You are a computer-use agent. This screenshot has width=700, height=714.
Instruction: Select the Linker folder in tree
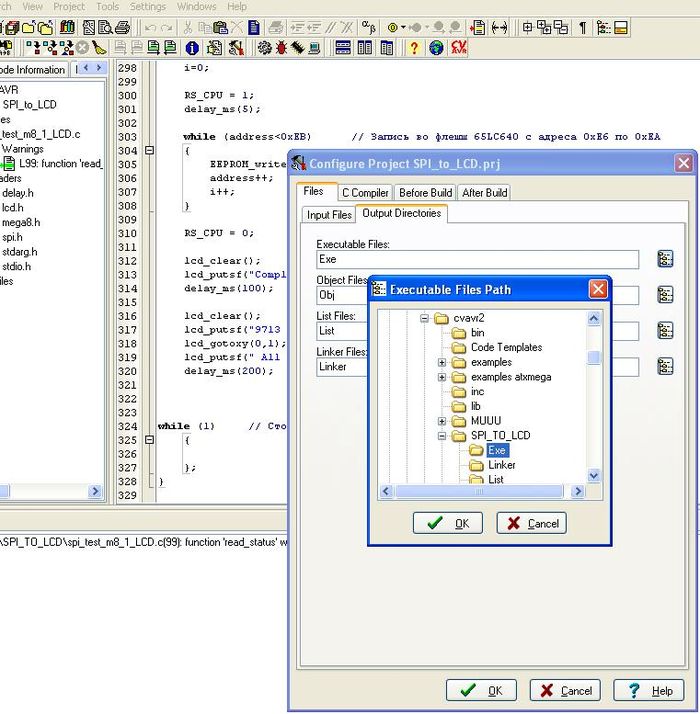[x=502, y=465]
